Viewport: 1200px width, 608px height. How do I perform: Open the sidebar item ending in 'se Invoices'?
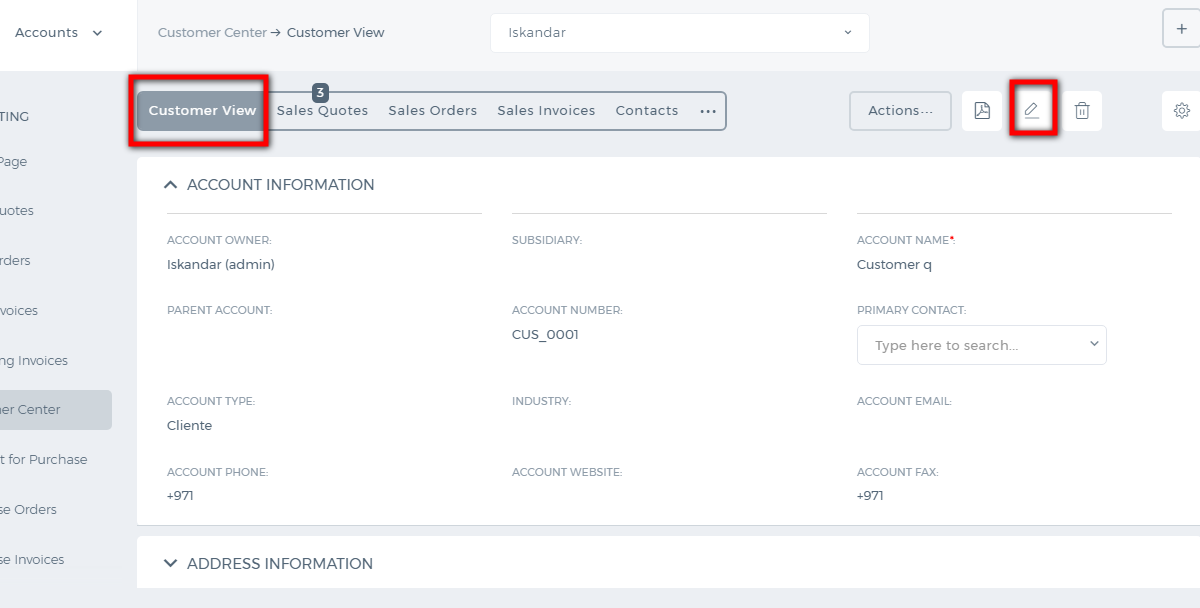(32, 560)
